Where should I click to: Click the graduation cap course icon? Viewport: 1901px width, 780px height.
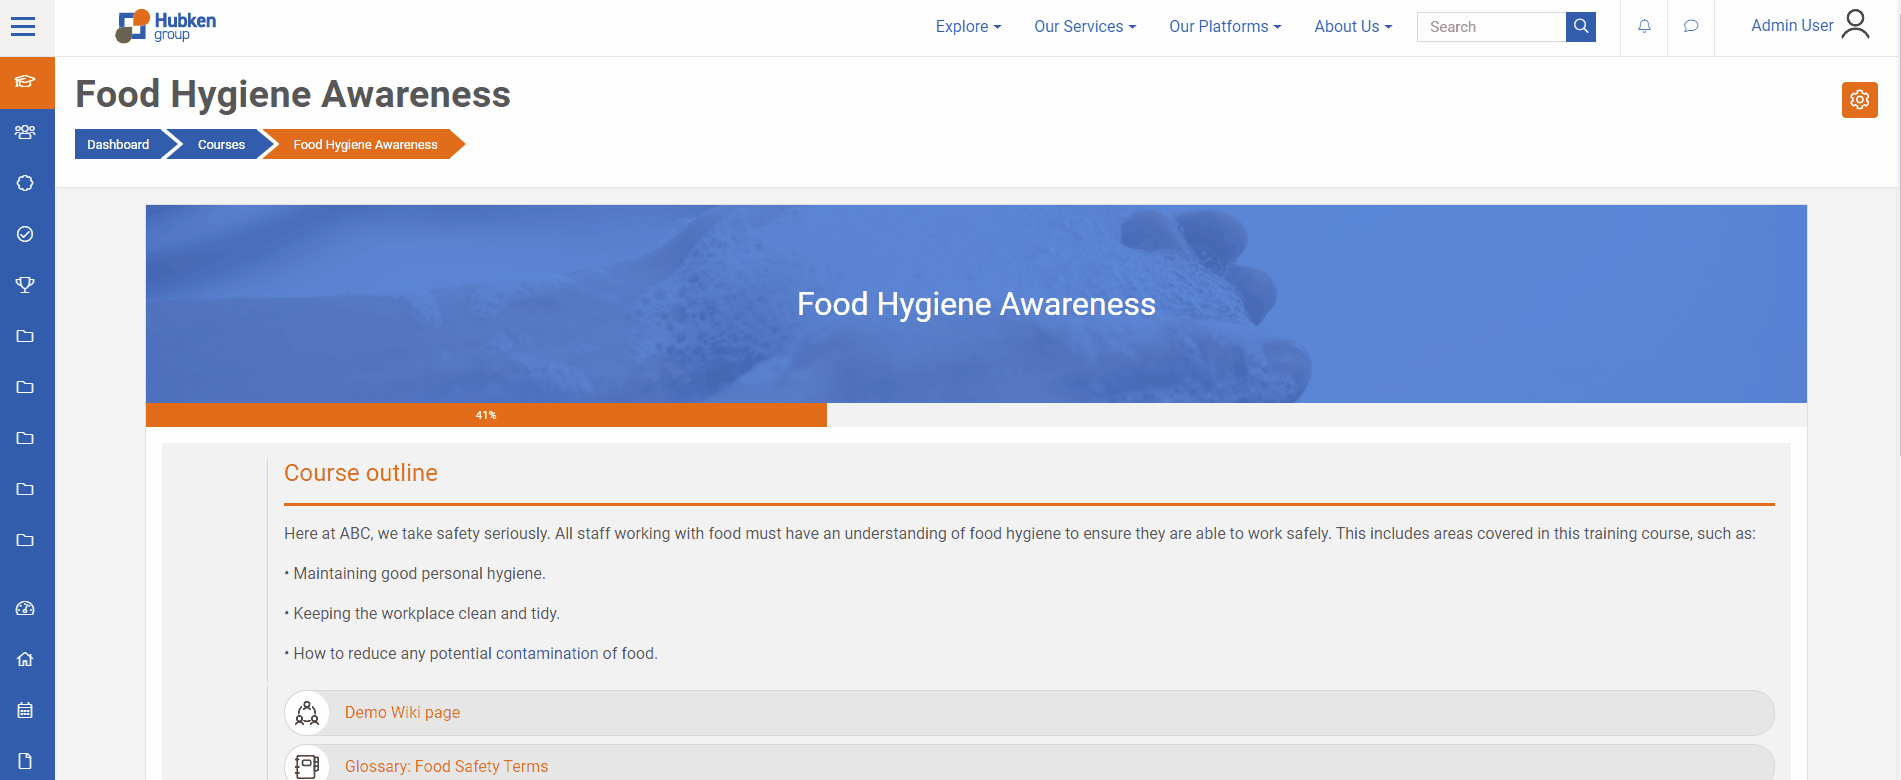[26, 82]
